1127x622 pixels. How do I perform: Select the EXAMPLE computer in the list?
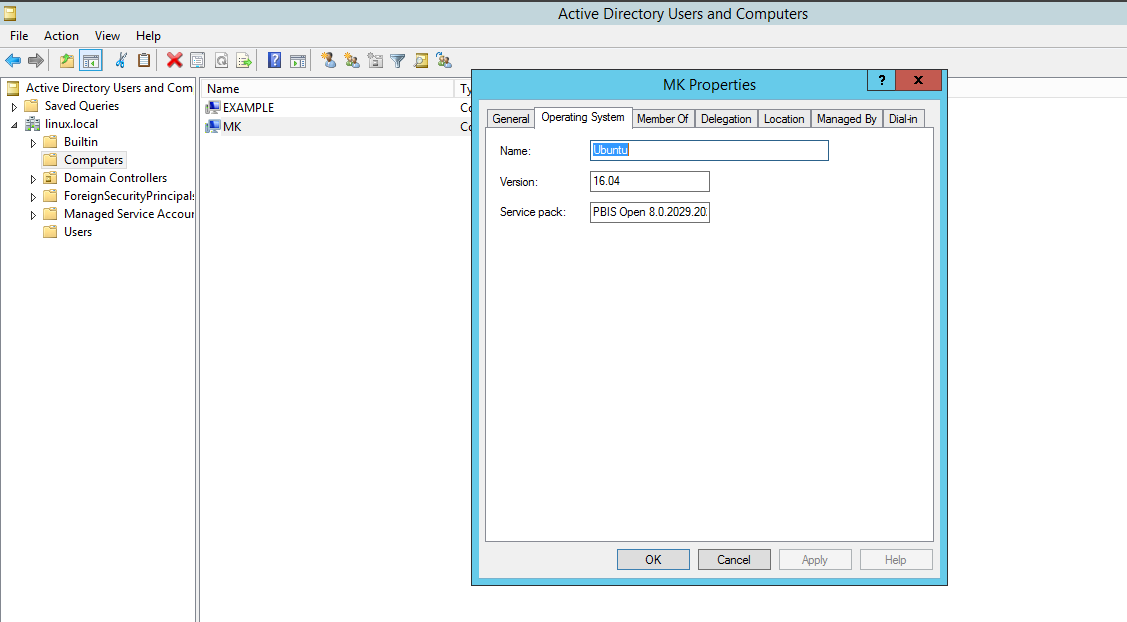click(245, 107)
